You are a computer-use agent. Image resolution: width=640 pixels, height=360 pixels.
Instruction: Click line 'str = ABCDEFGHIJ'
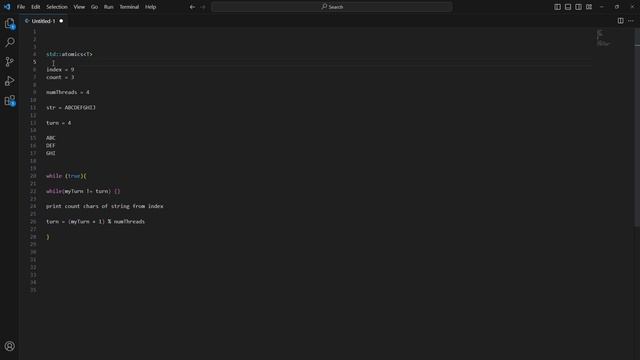tap(71, 108)
